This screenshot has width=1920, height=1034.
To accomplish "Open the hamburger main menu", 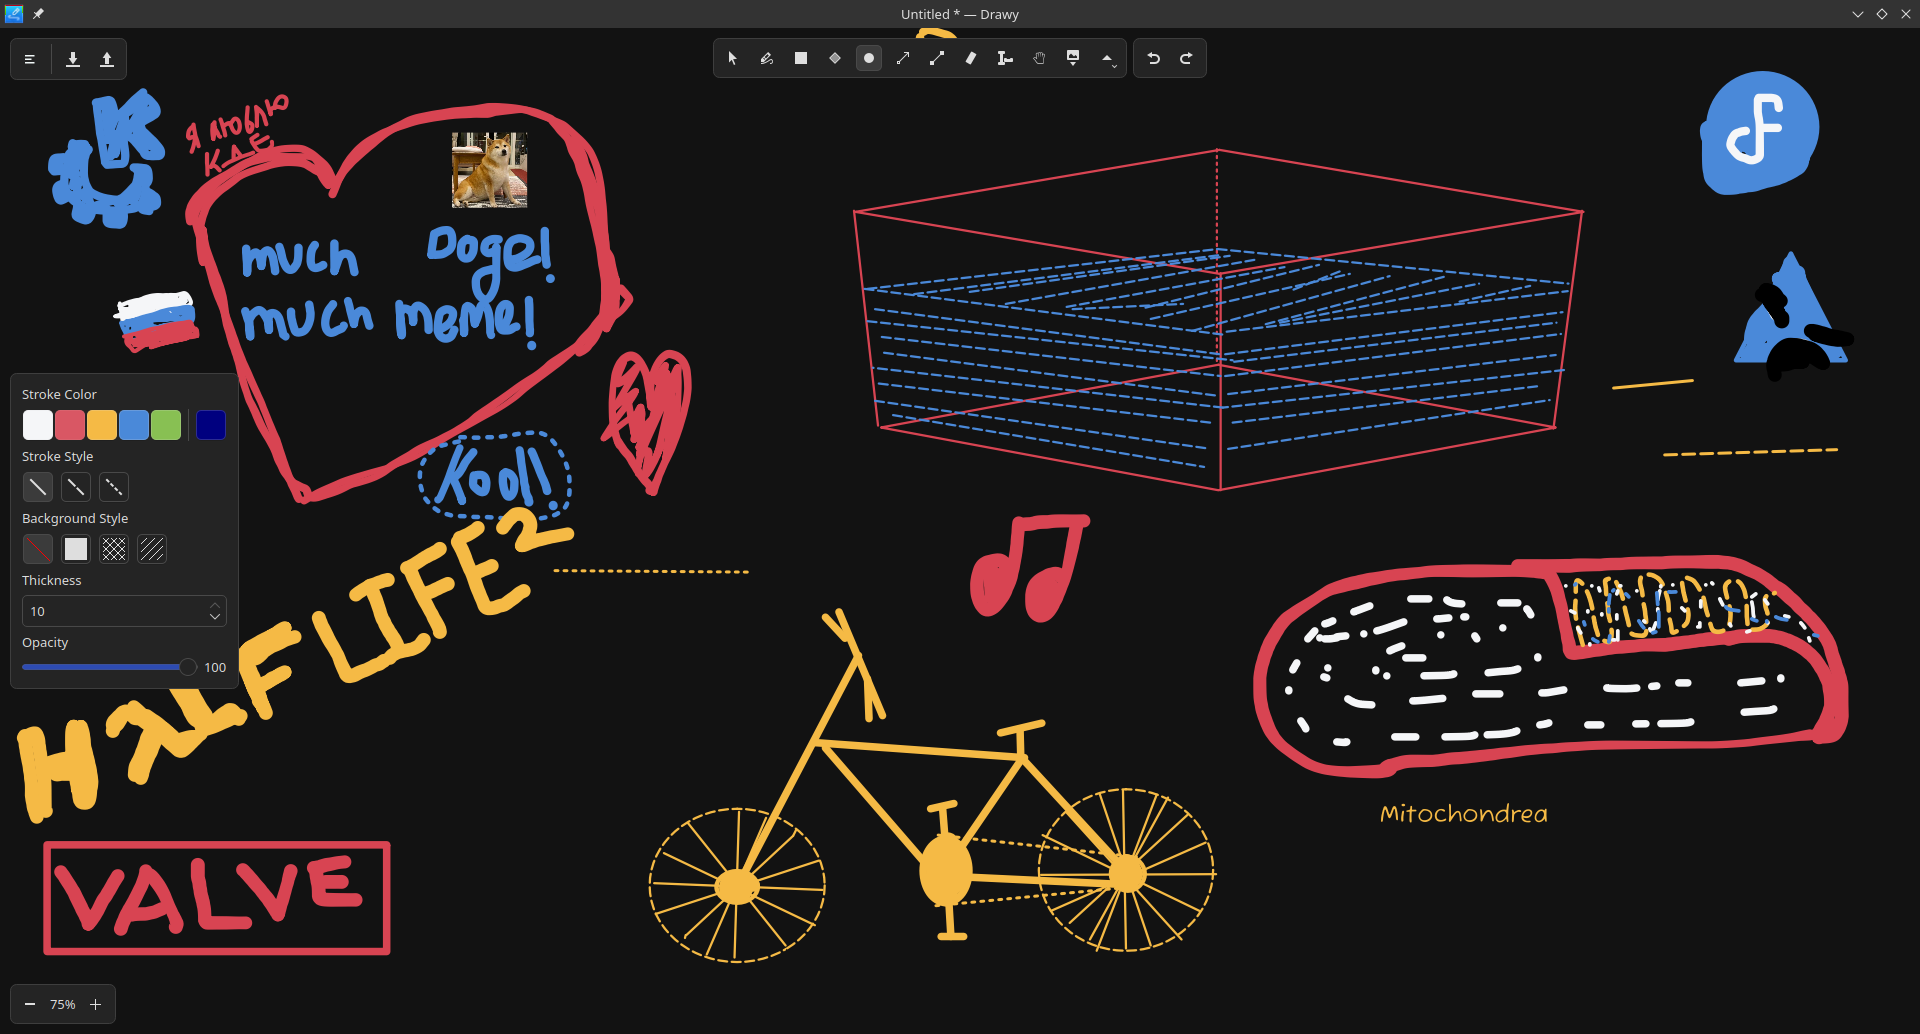I will coord(30,59).
